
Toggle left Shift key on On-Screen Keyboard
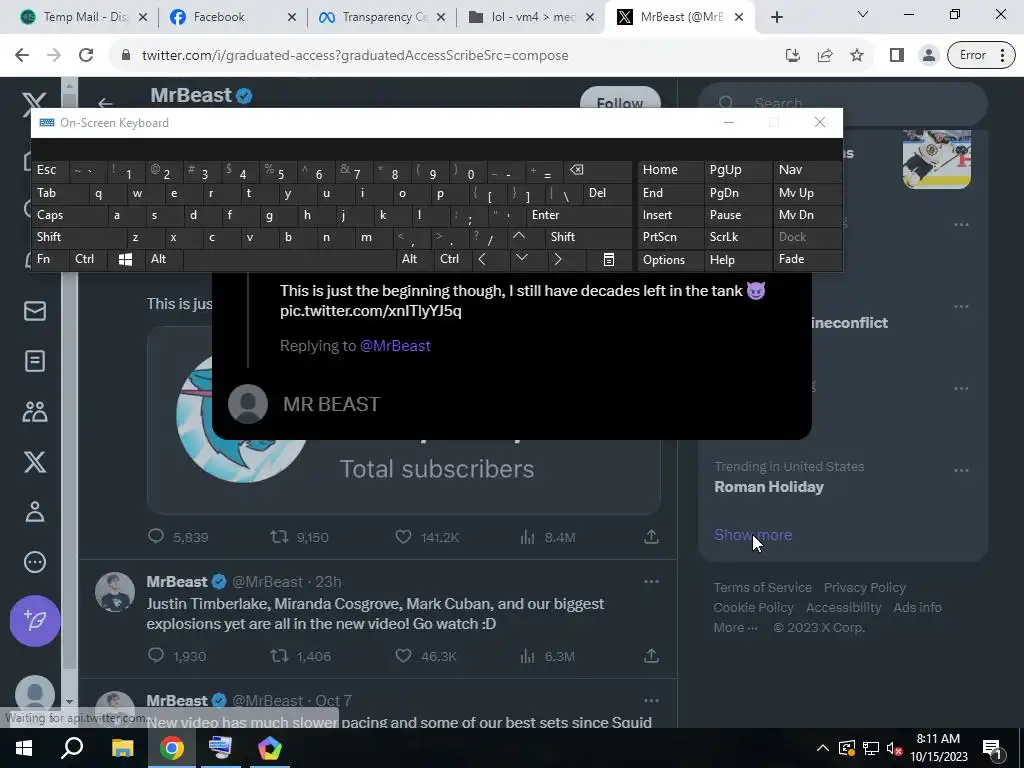(x=77, y=237)
